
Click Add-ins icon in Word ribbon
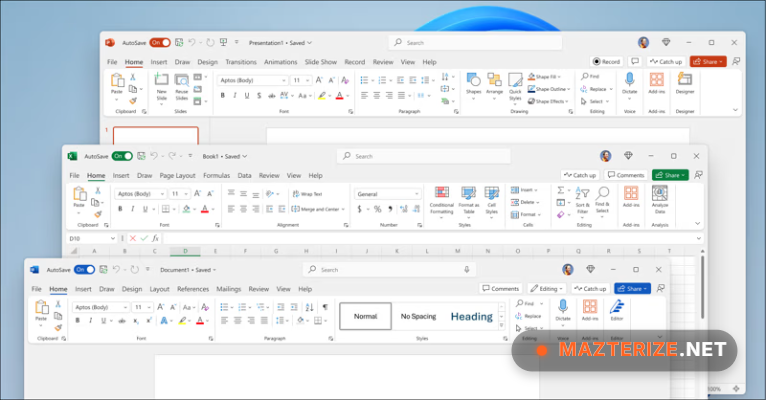[590, 310]
